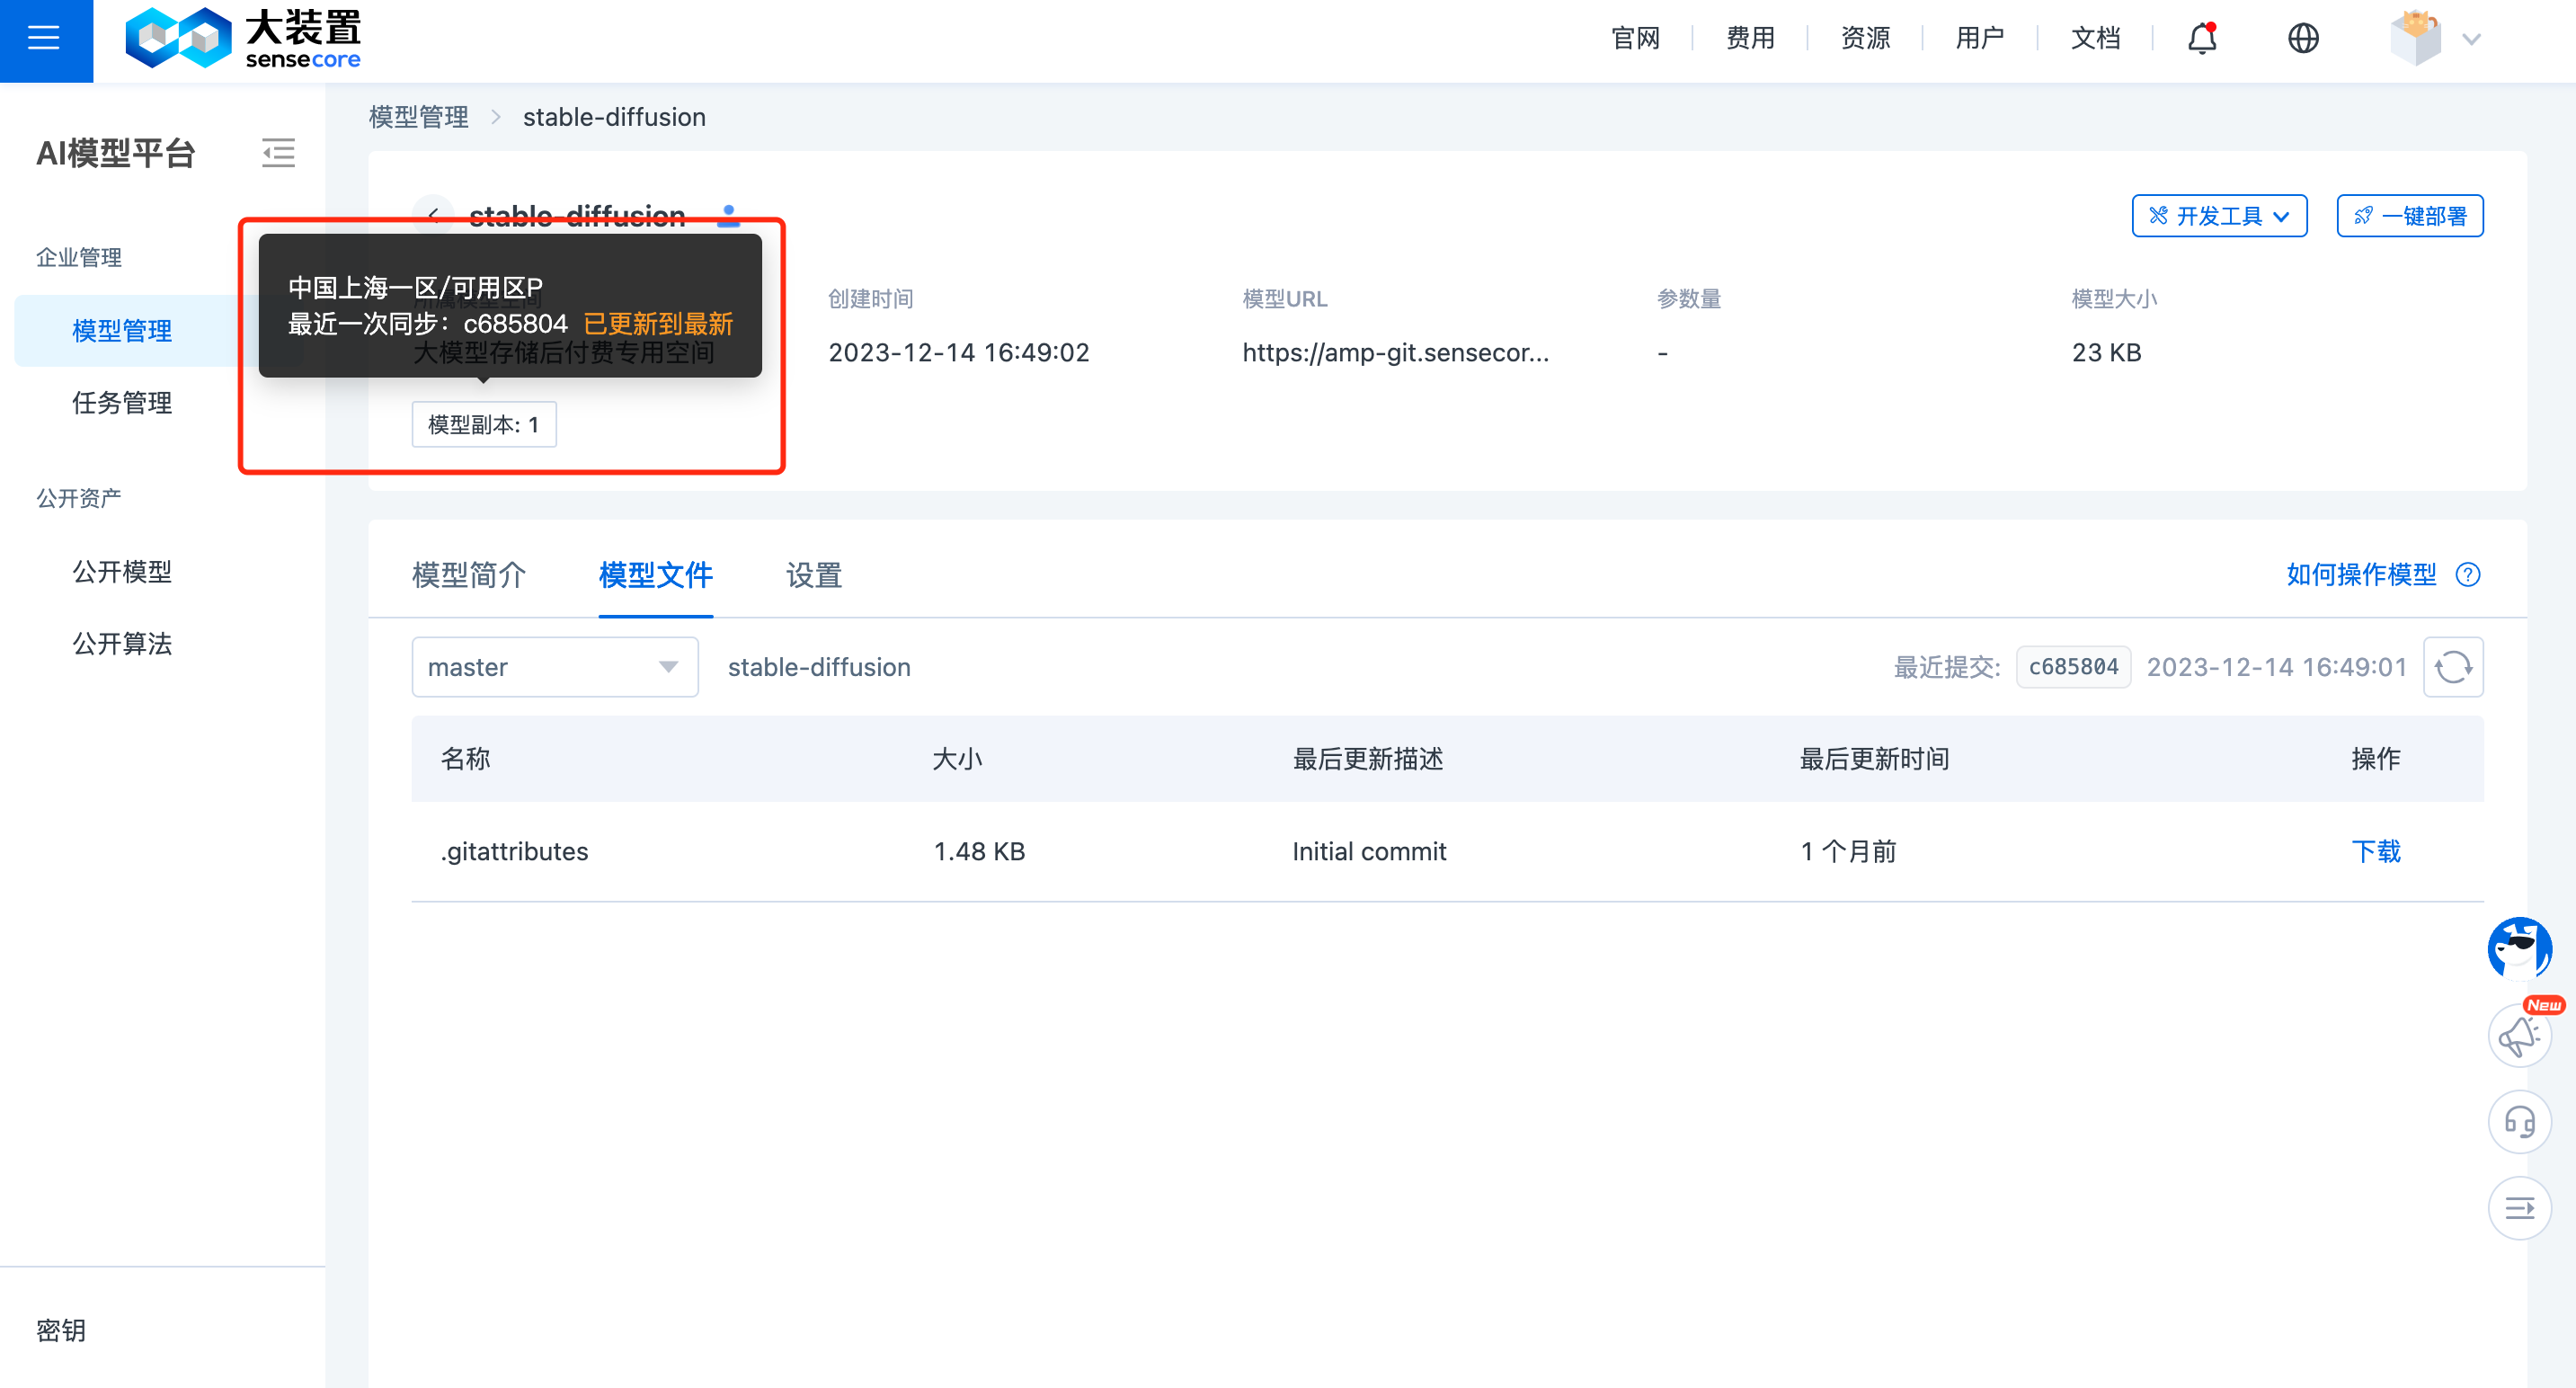Viewport: 2576px width, 1388px height.
Task: Expand the account dropdown arrow
Action: [2471, 40]
